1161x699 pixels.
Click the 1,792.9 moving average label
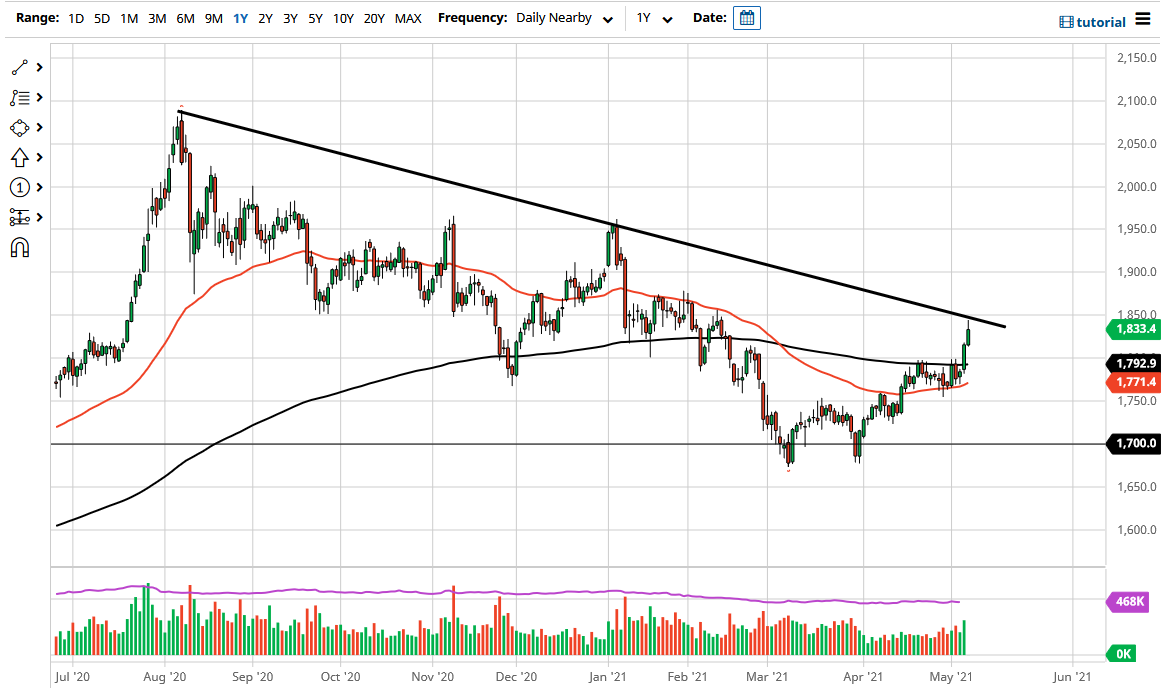click(1134, 364)
